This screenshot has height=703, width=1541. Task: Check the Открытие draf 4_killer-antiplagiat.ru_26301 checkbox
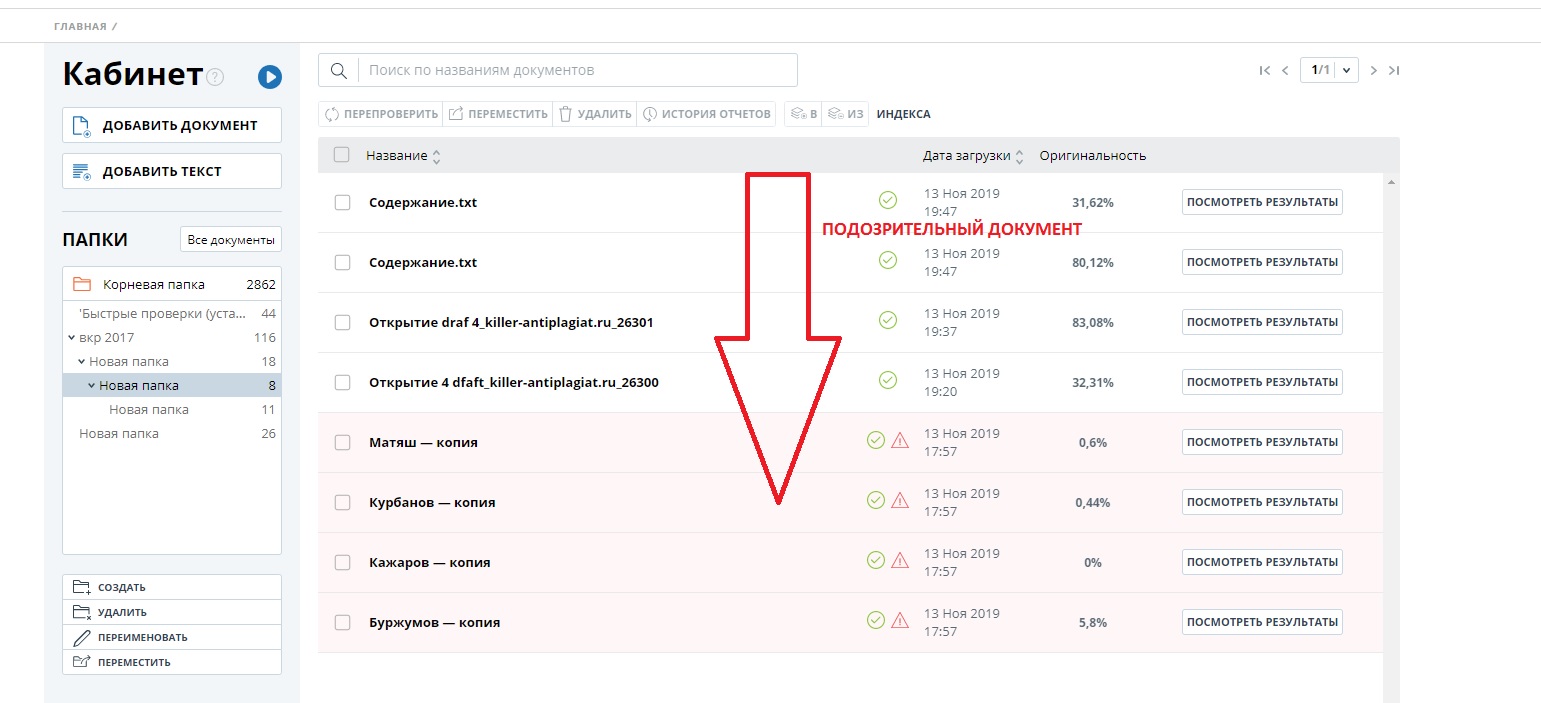pos(342,322)
